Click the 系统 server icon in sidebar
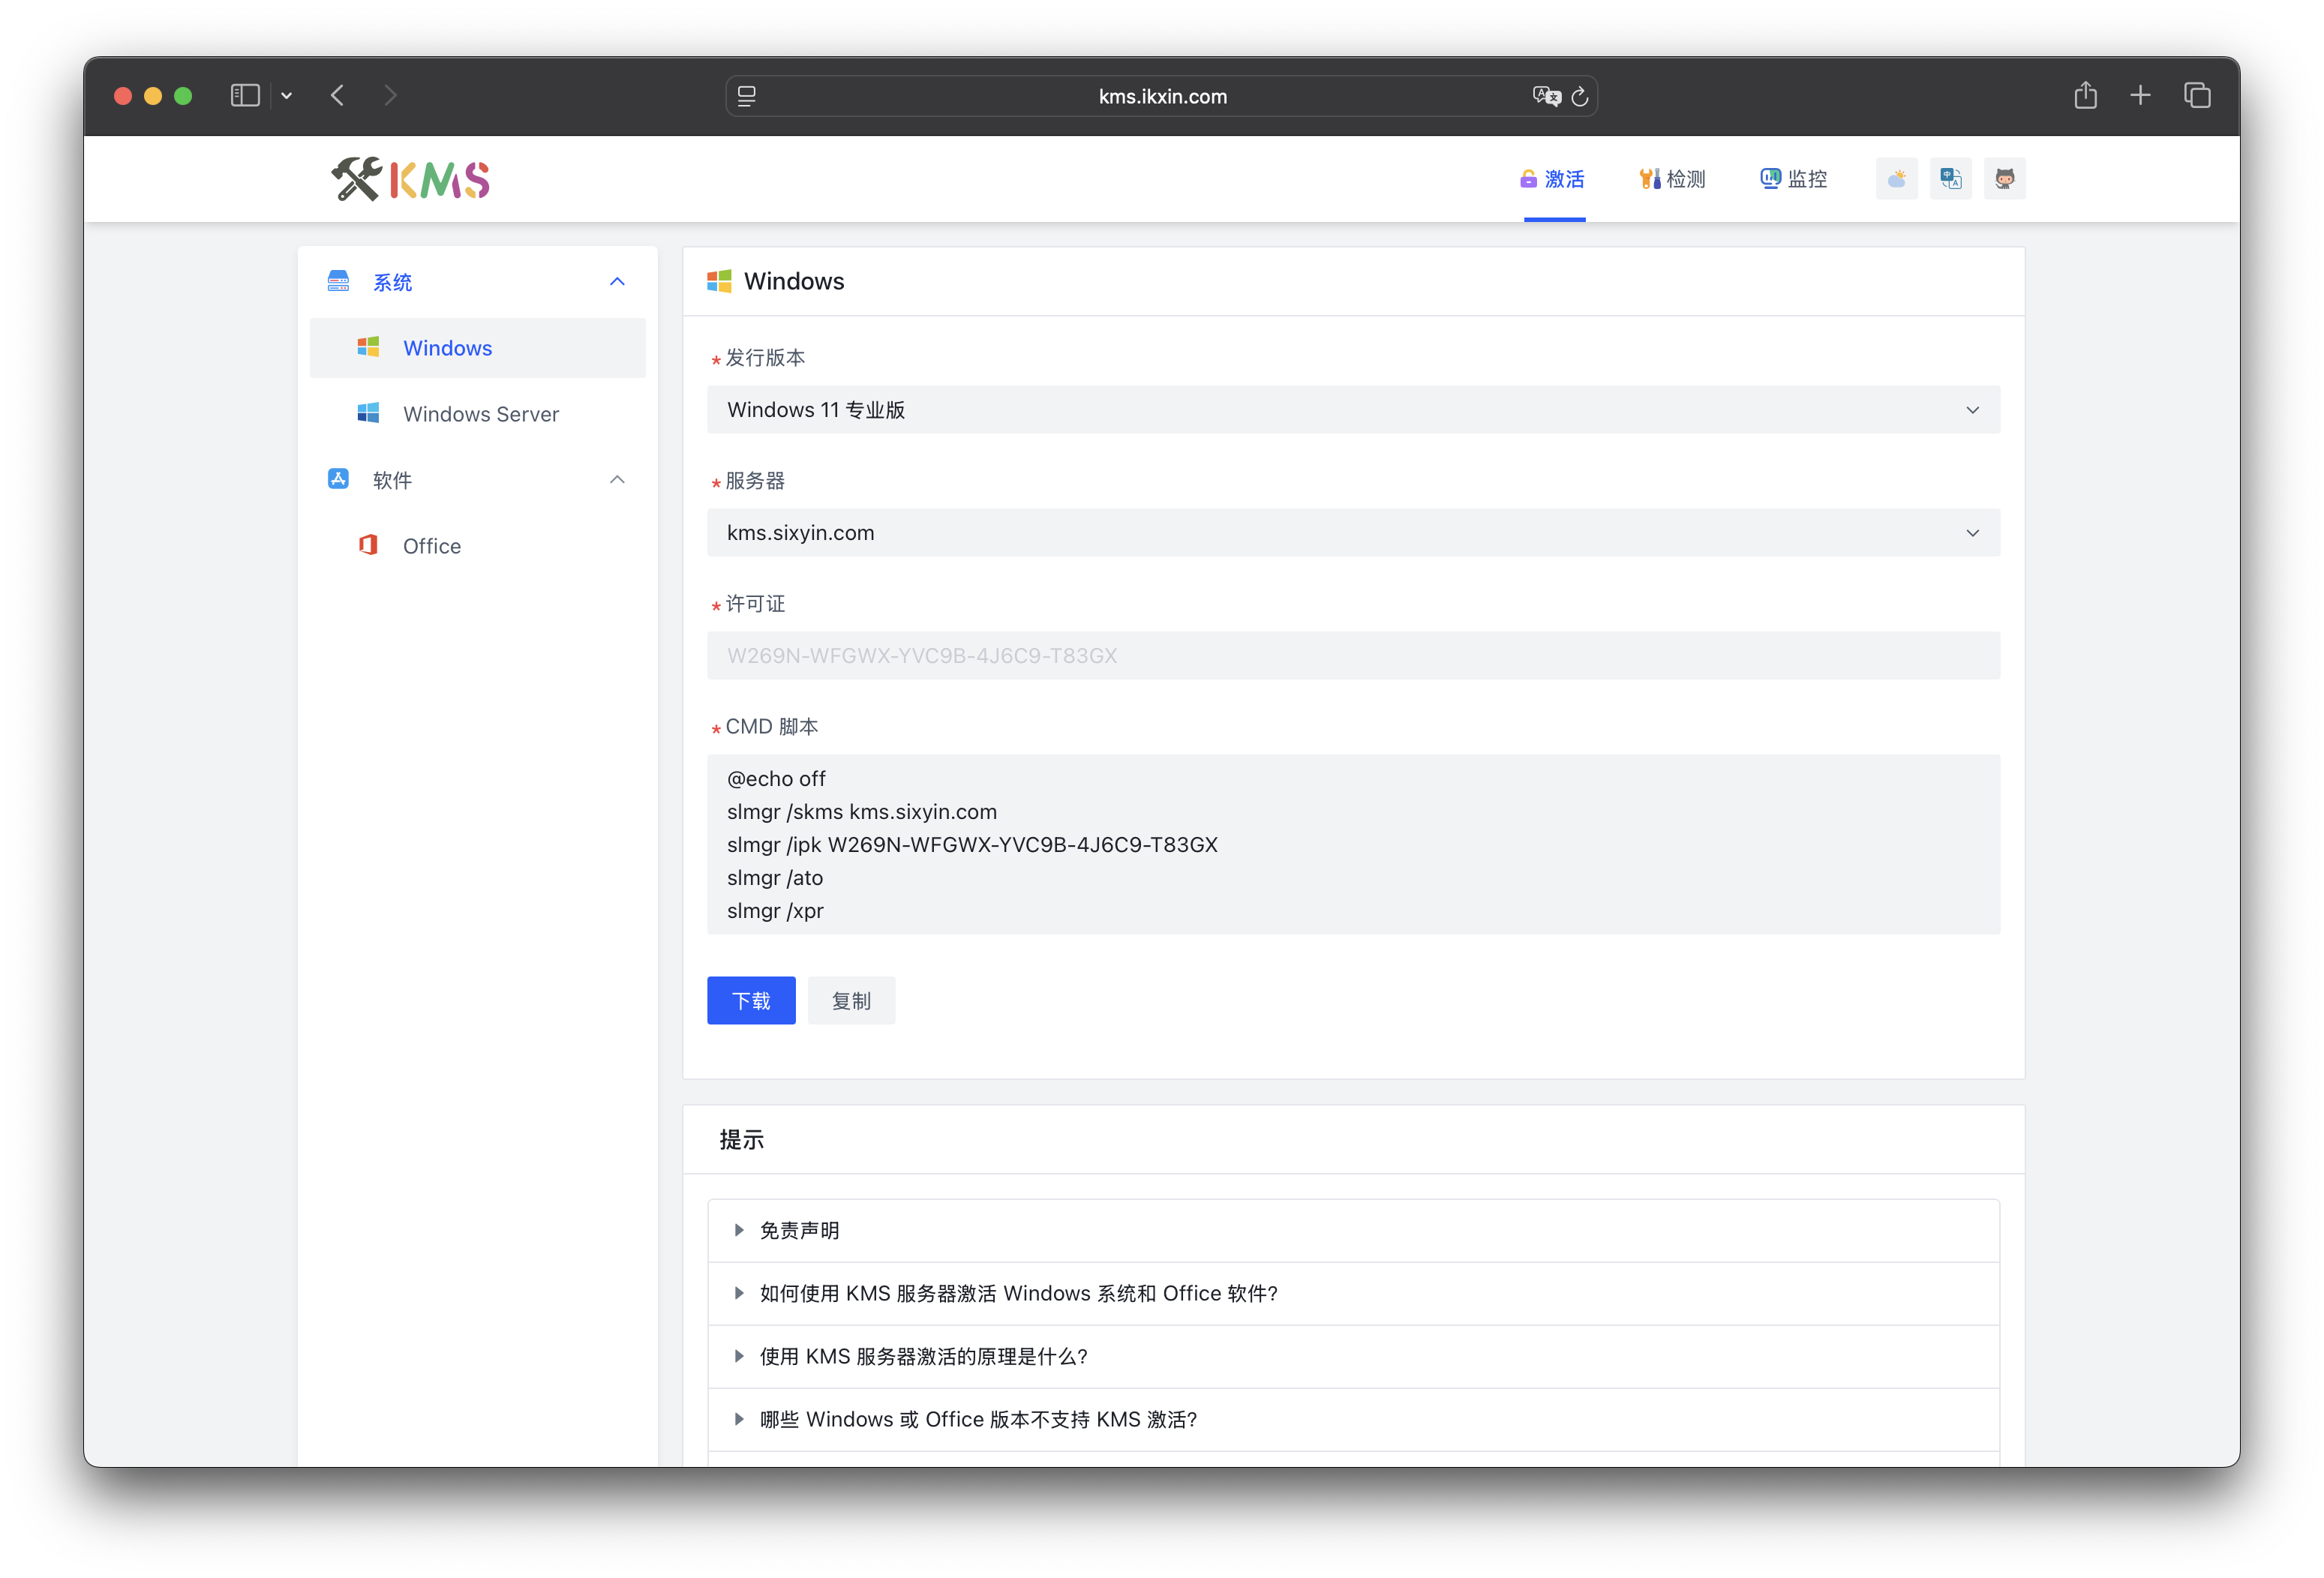The image size is (2324, 1578). [338, 281]
